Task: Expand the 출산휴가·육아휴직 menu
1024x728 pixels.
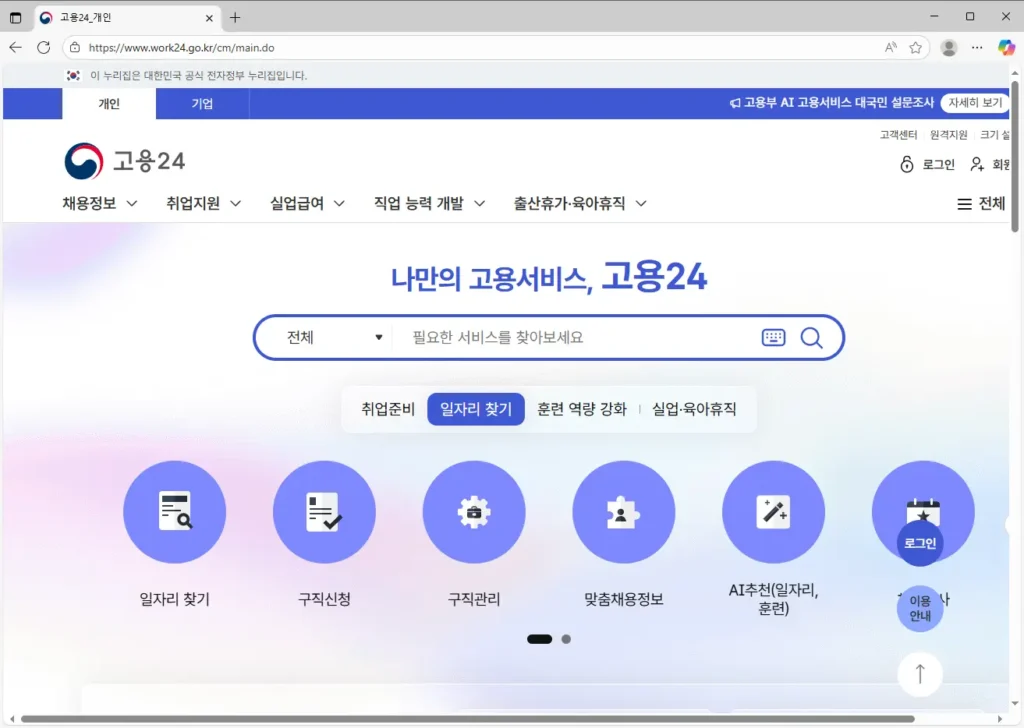Action: 580,204
